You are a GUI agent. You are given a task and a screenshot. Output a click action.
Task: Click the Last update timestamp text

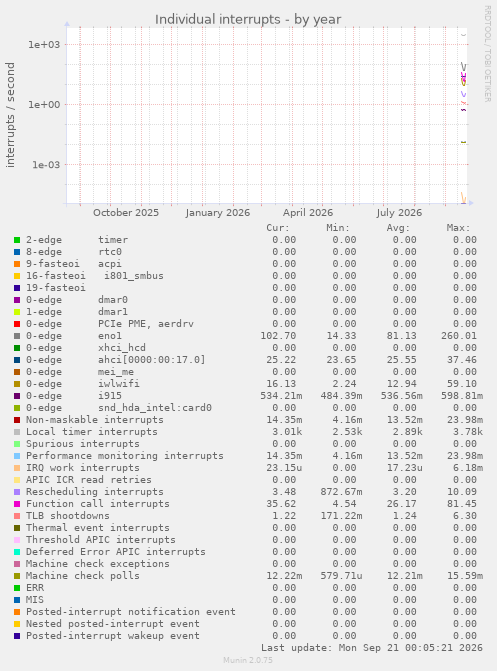pyautogui.click(x=372, y=647)
